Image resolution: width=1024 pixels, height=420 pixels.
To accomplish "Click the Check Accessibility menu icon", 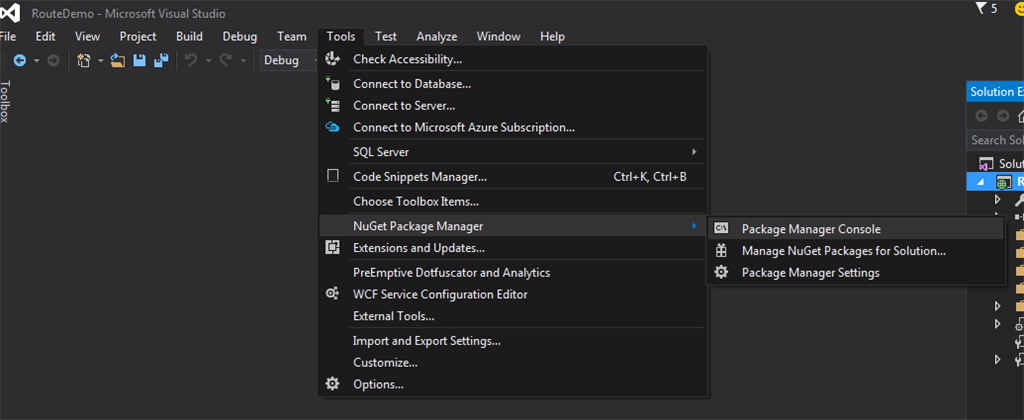I will [x=333, y=59].
